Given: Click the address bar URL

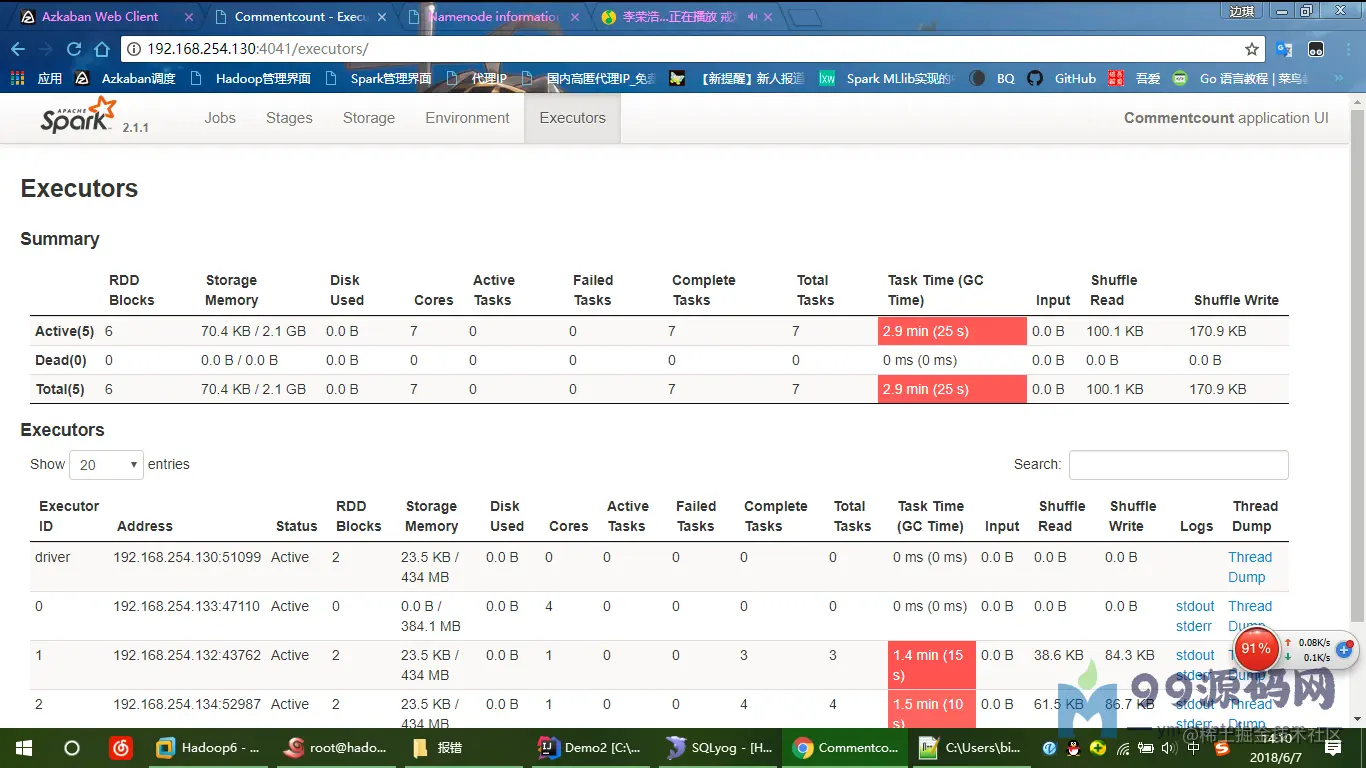Looking at the screenshot, I should pyautogui.click(x=258, y=49).
